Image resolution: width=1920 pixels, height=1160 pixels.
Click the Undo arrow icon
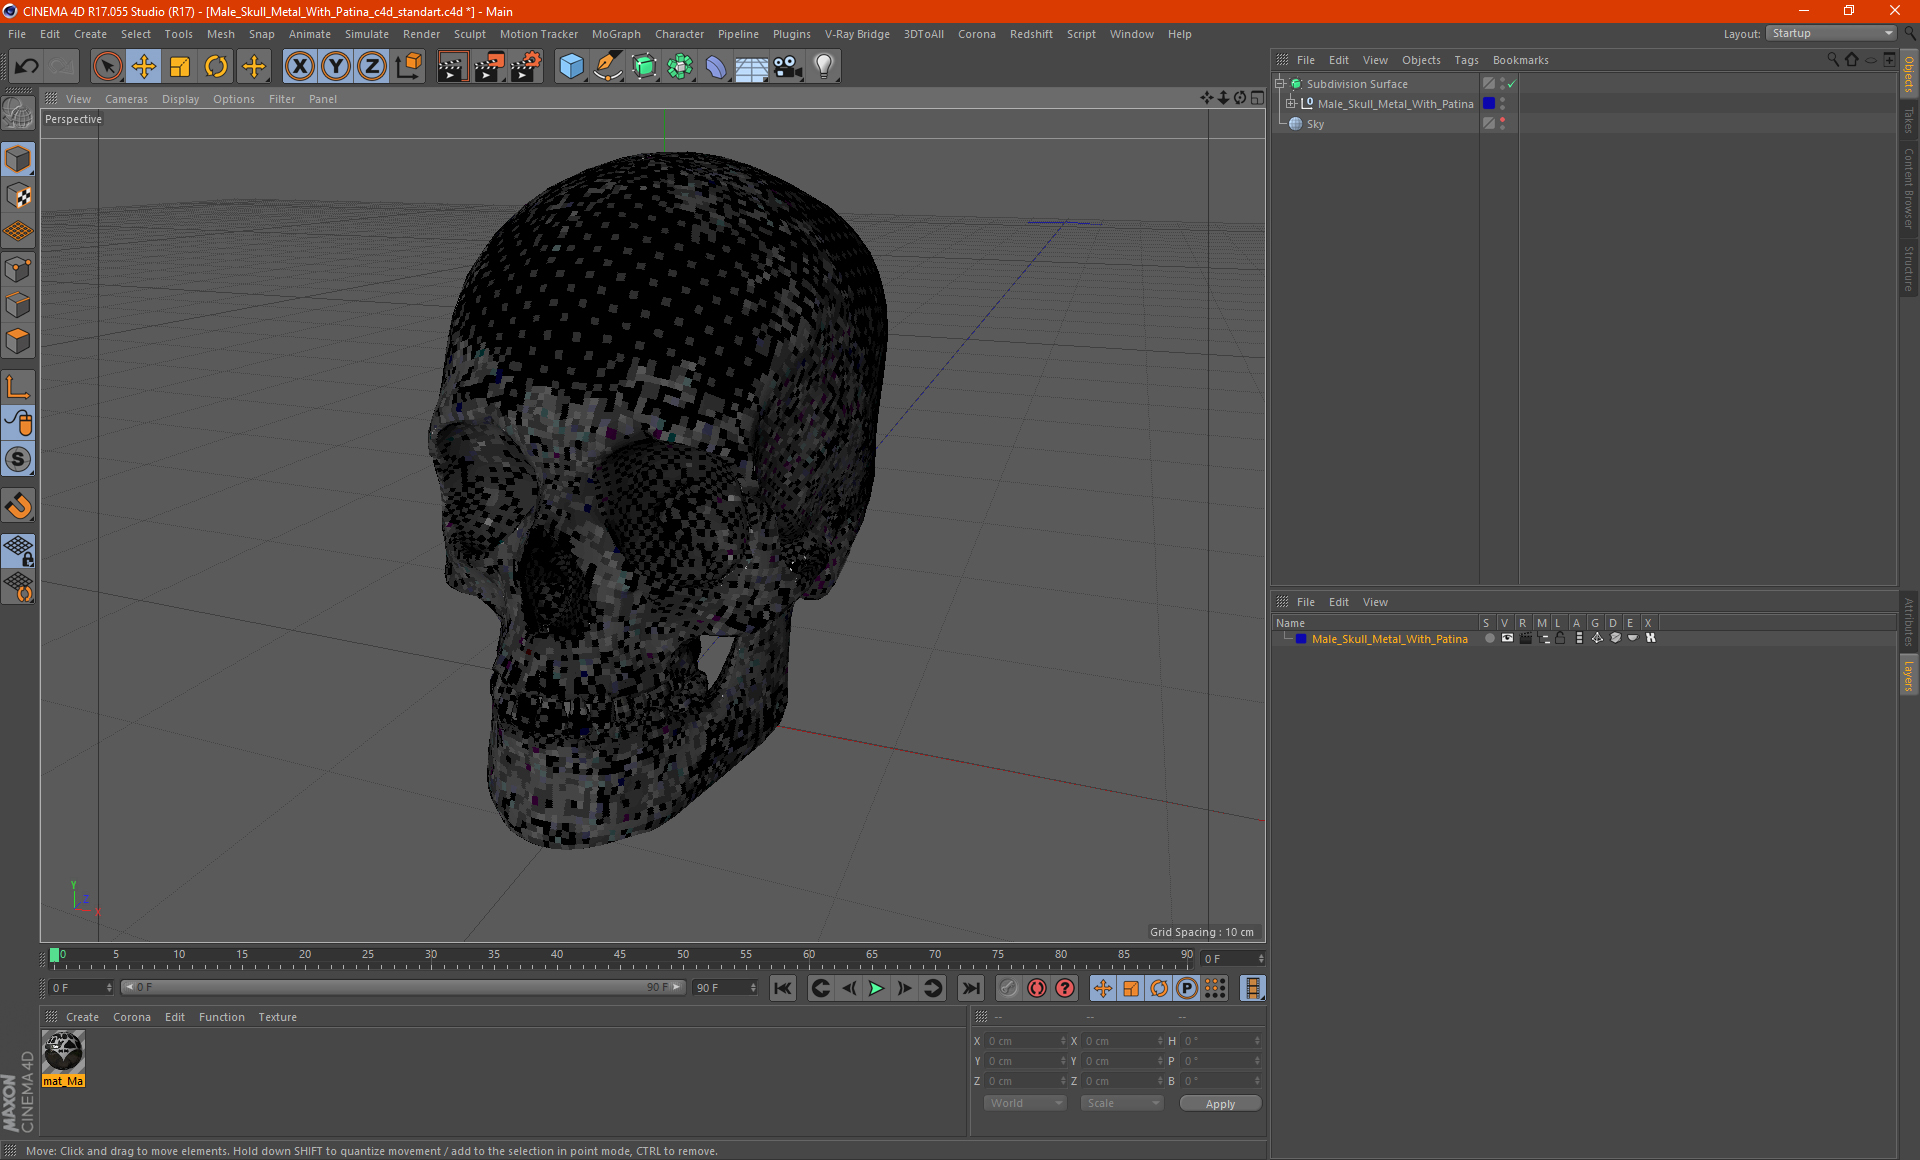pyautogui.click(x=27, y=67)
